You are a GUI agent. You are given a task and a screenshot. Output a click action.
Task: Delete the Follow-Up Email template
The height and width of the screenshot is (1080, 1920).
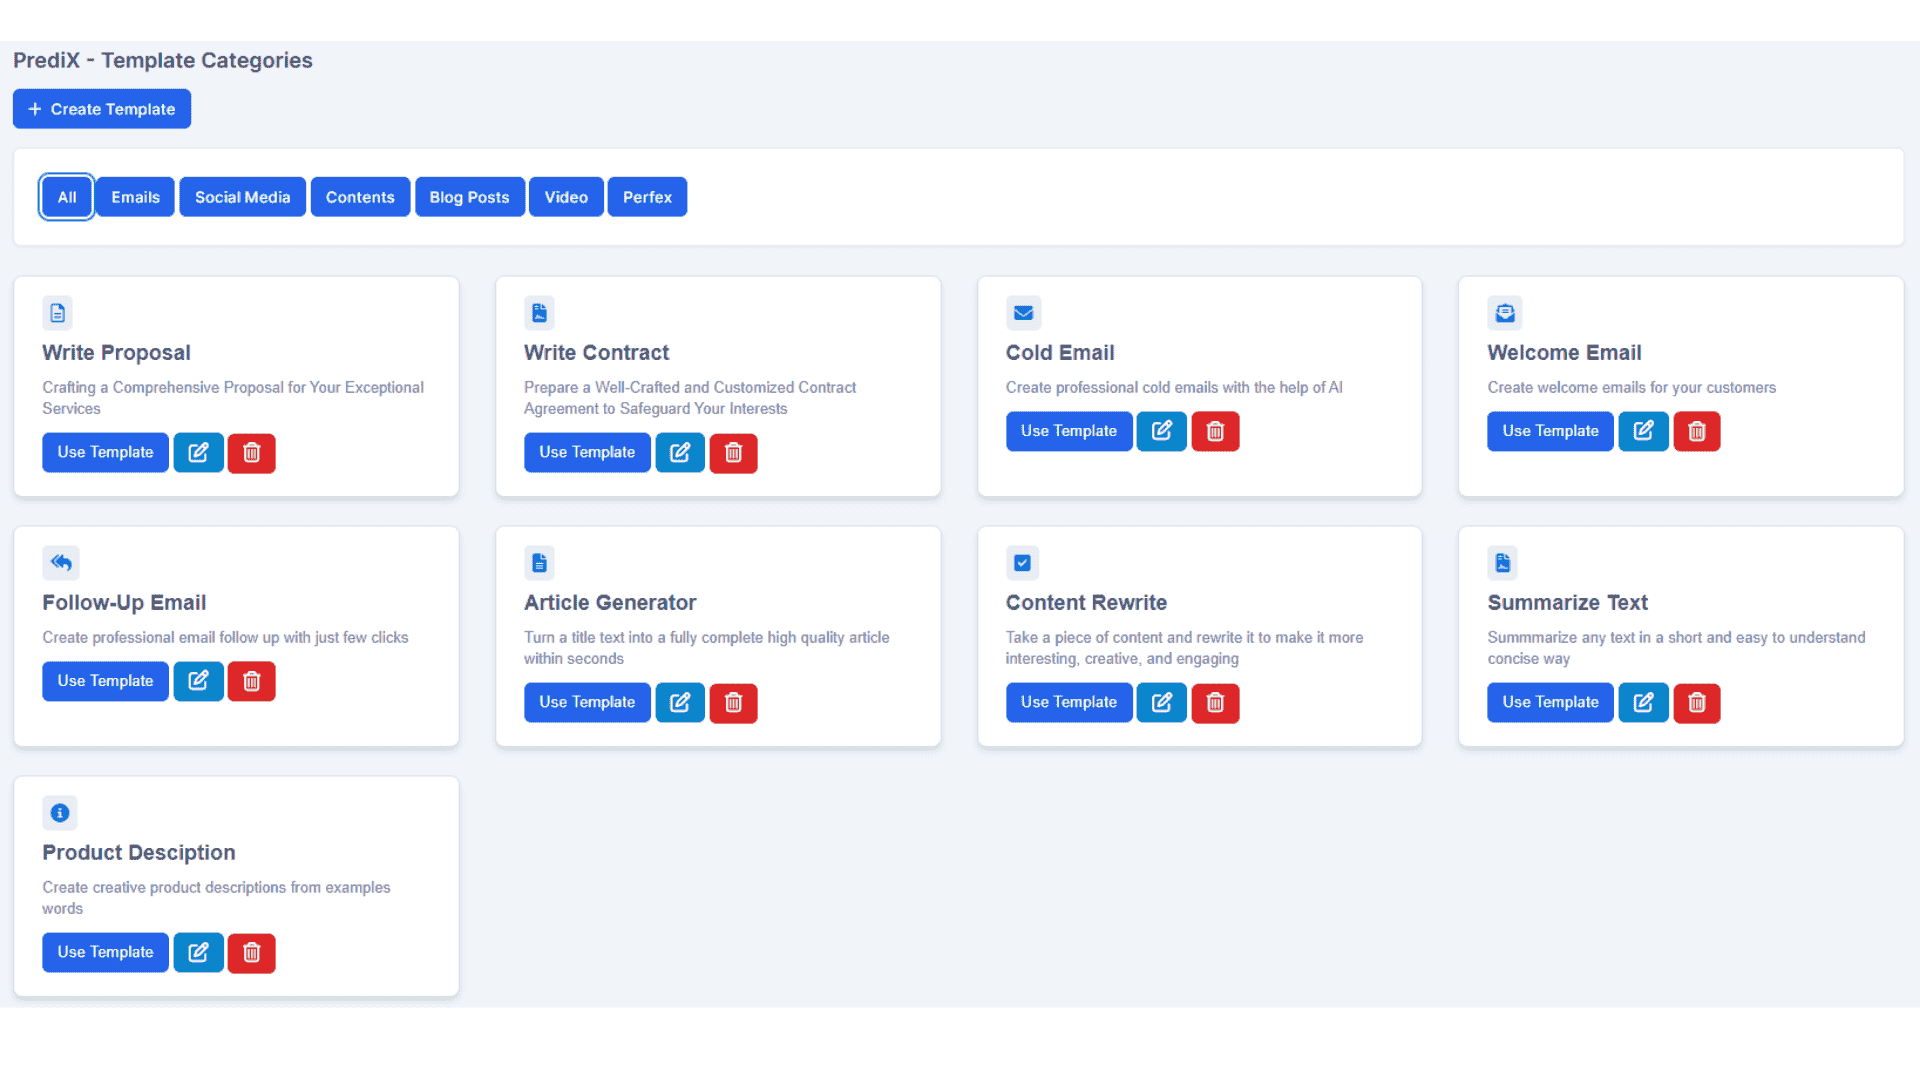[x=252, y=681]
